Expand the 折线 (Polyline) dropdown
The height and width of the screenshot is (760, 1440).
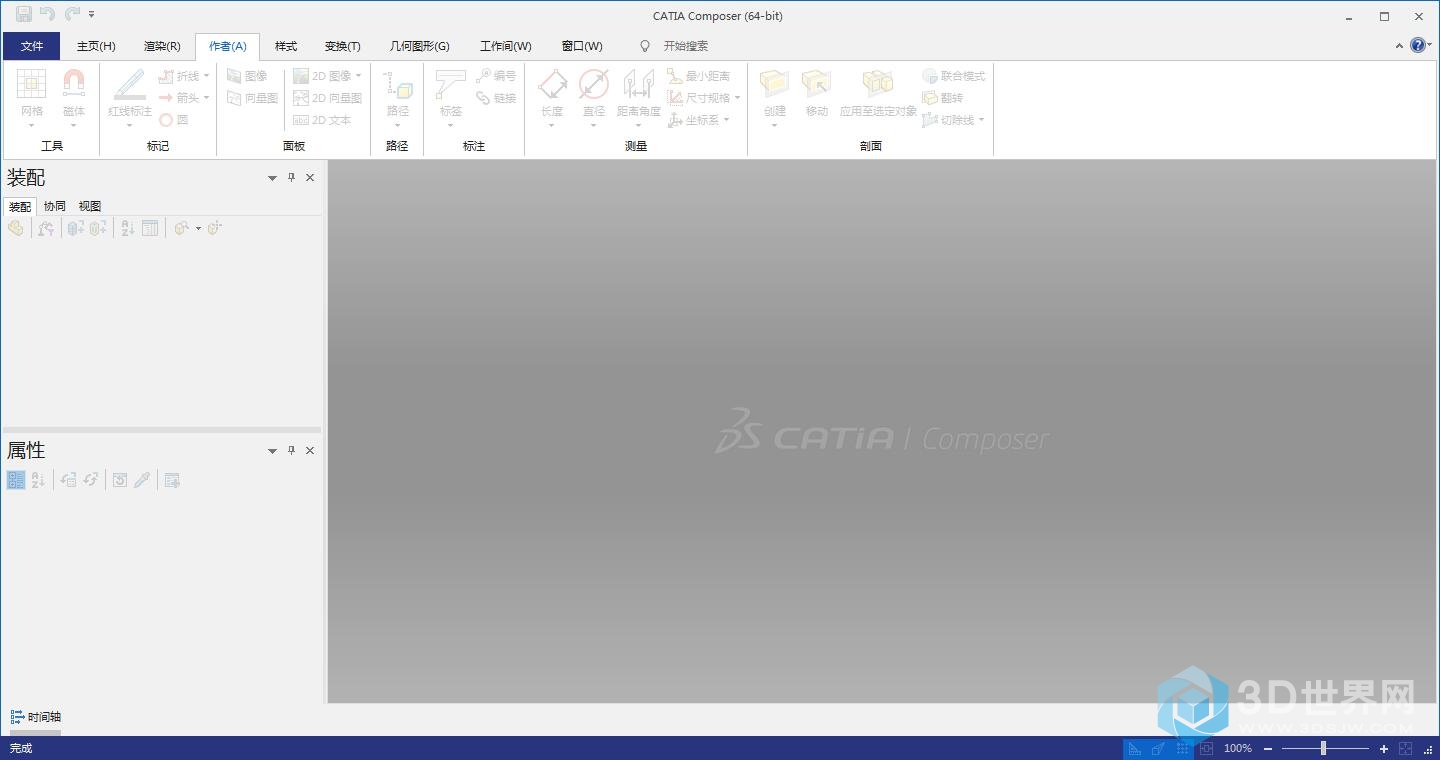(x=207, y=76)
